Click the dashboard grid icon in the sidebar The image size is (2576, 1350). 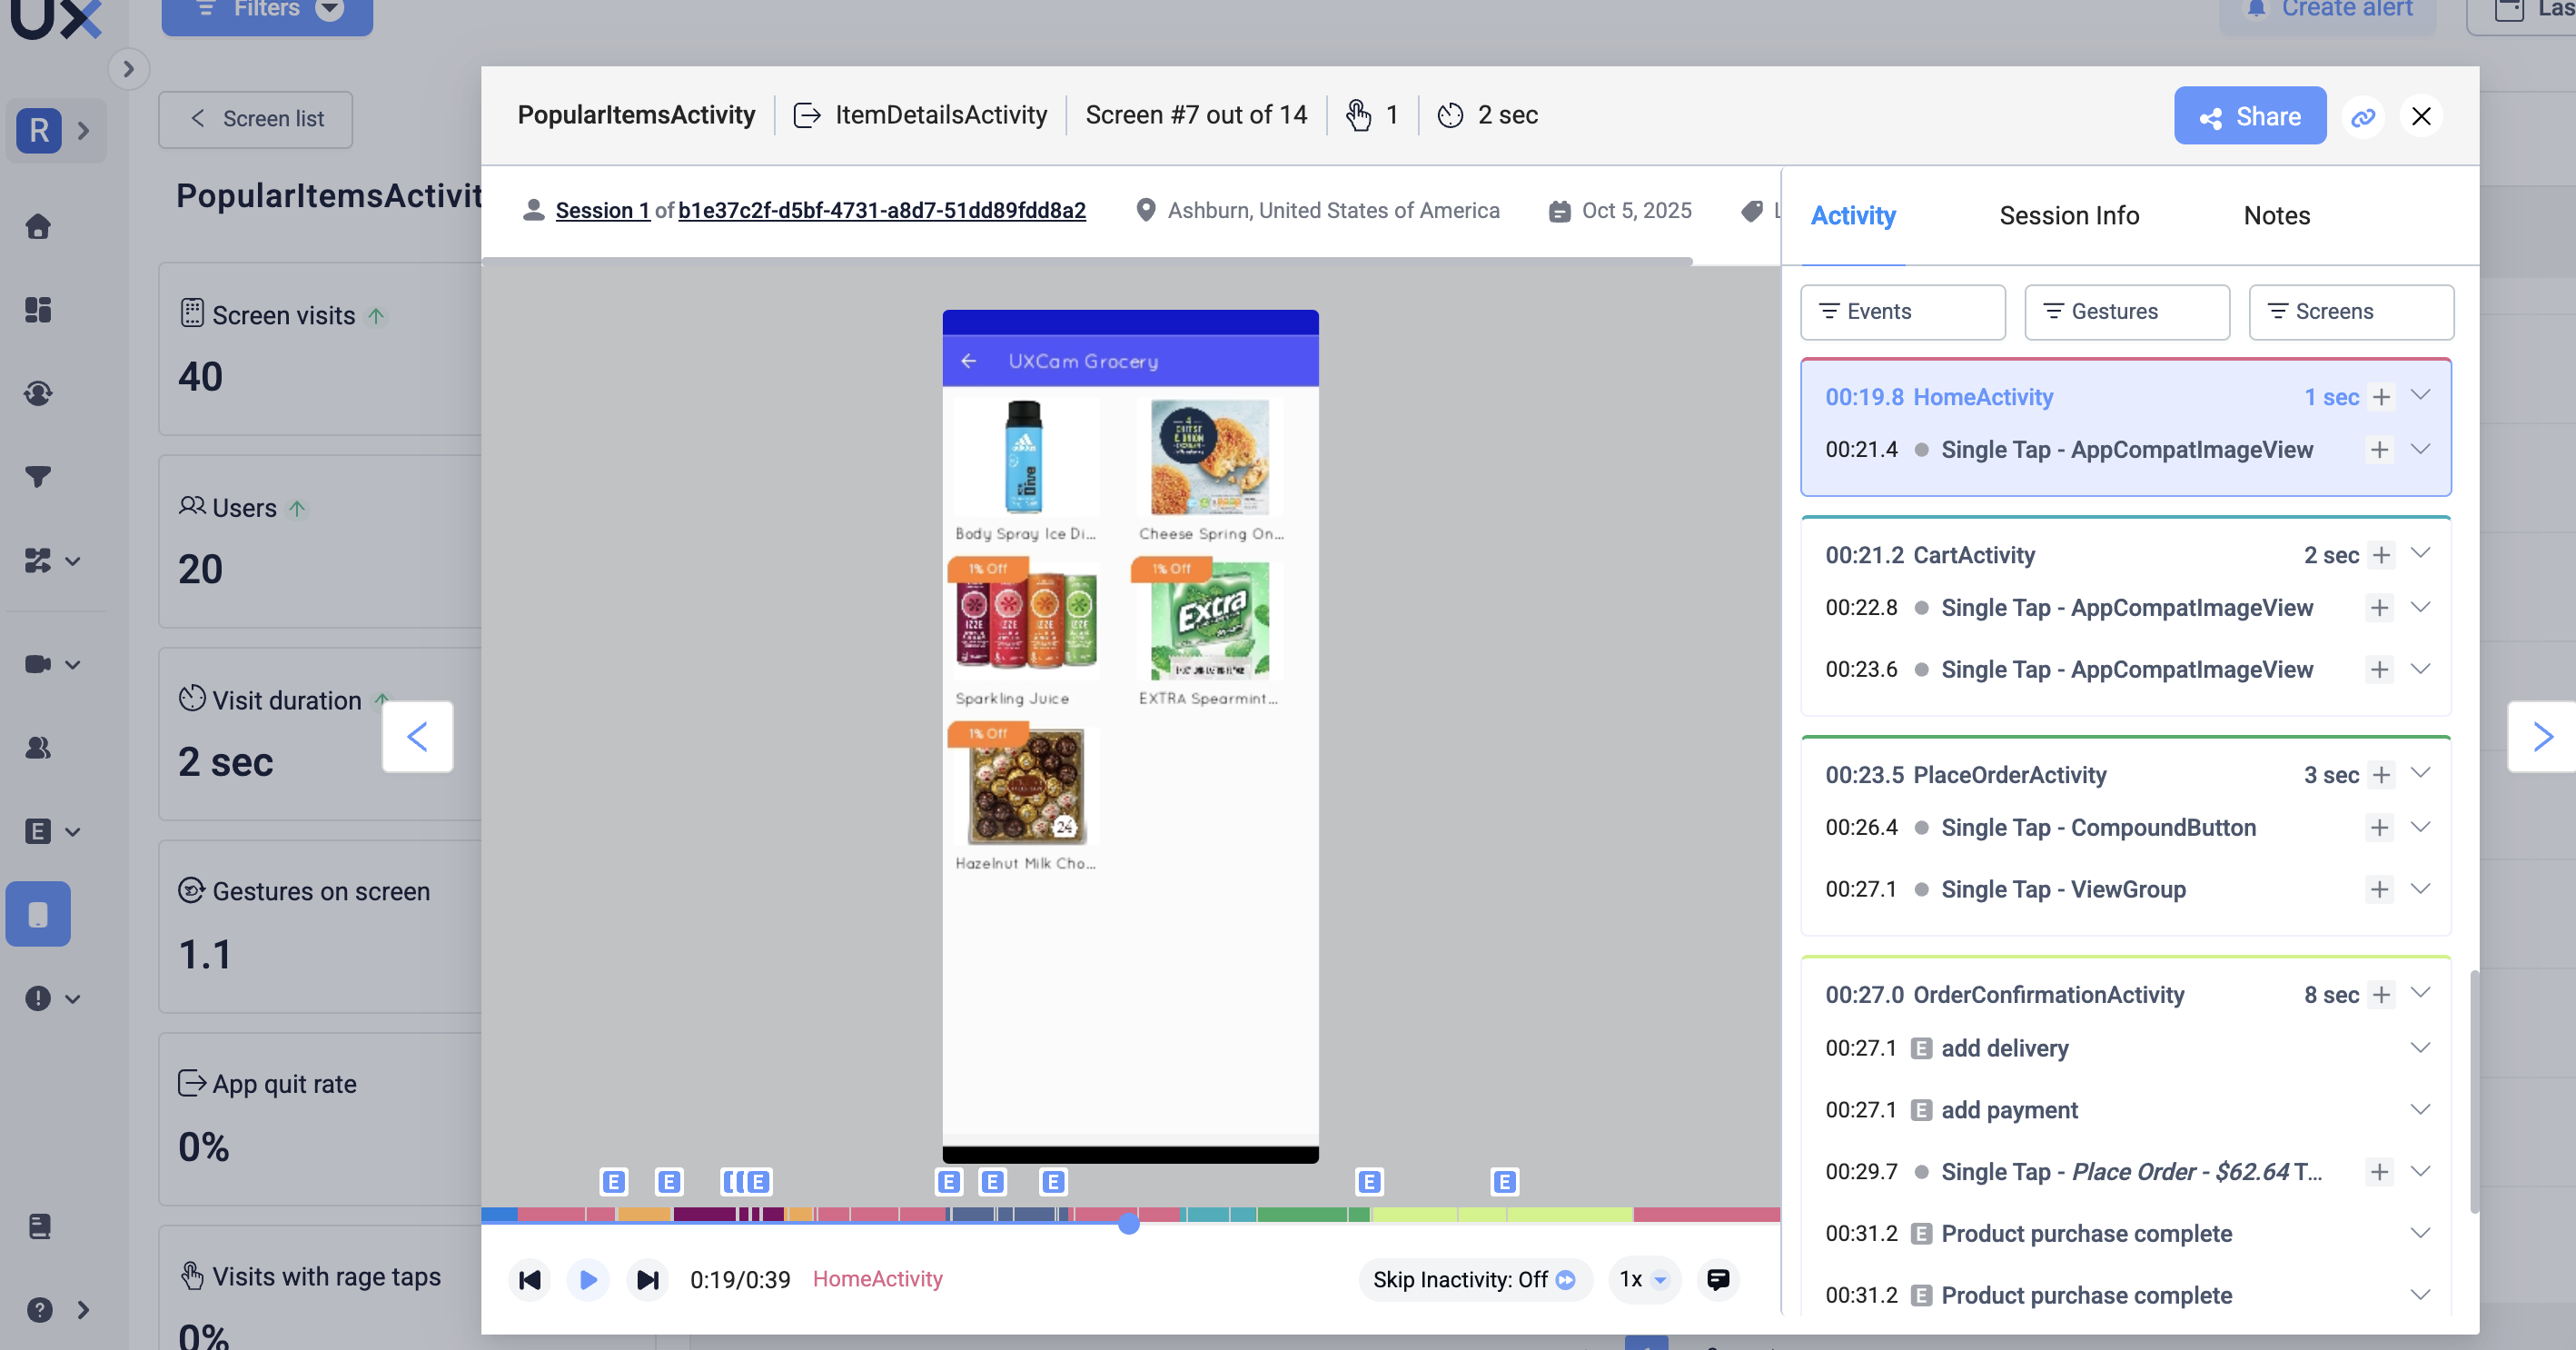tap(38, 310)
